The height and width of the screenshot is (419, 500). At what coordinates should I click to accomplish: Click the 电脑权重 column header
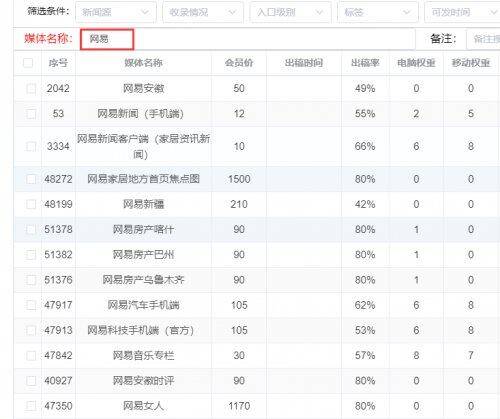416,63
